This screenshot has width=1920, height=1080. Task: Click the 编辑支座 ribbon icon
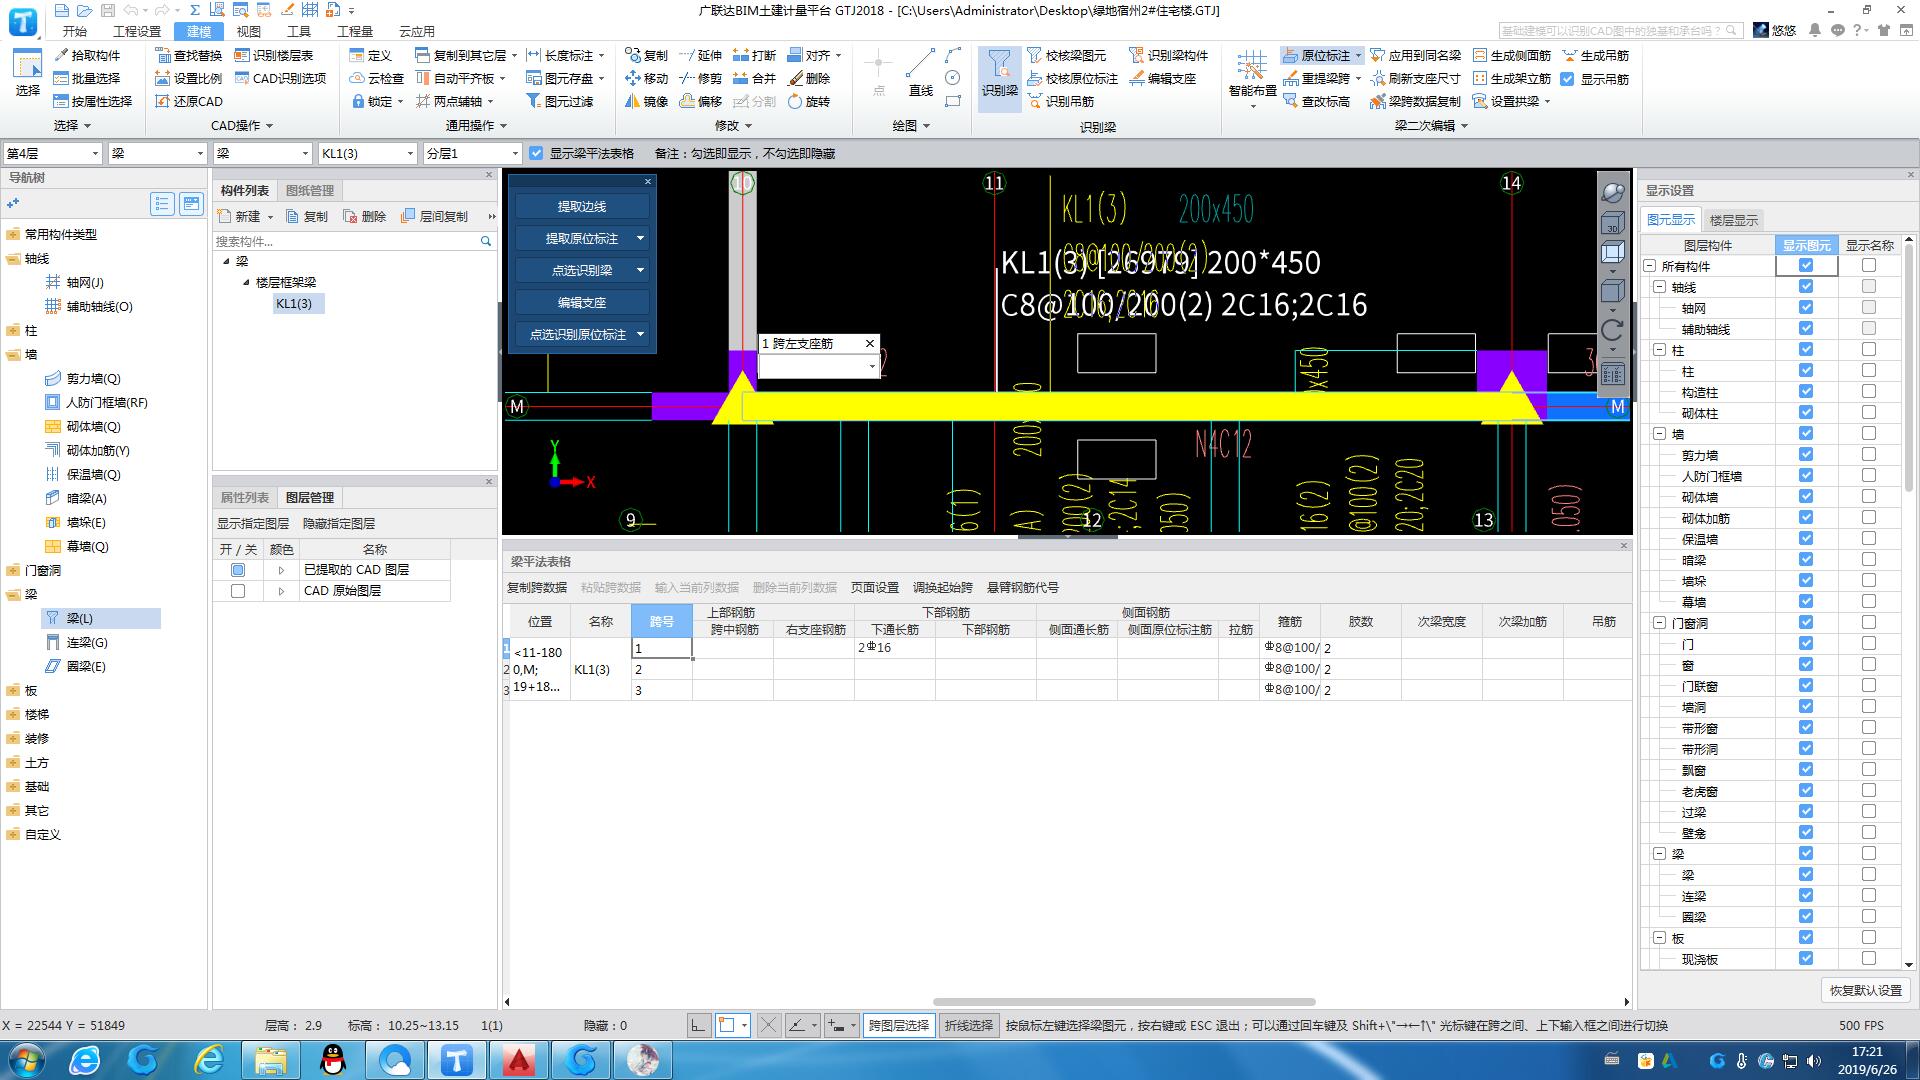[1137, 78]
